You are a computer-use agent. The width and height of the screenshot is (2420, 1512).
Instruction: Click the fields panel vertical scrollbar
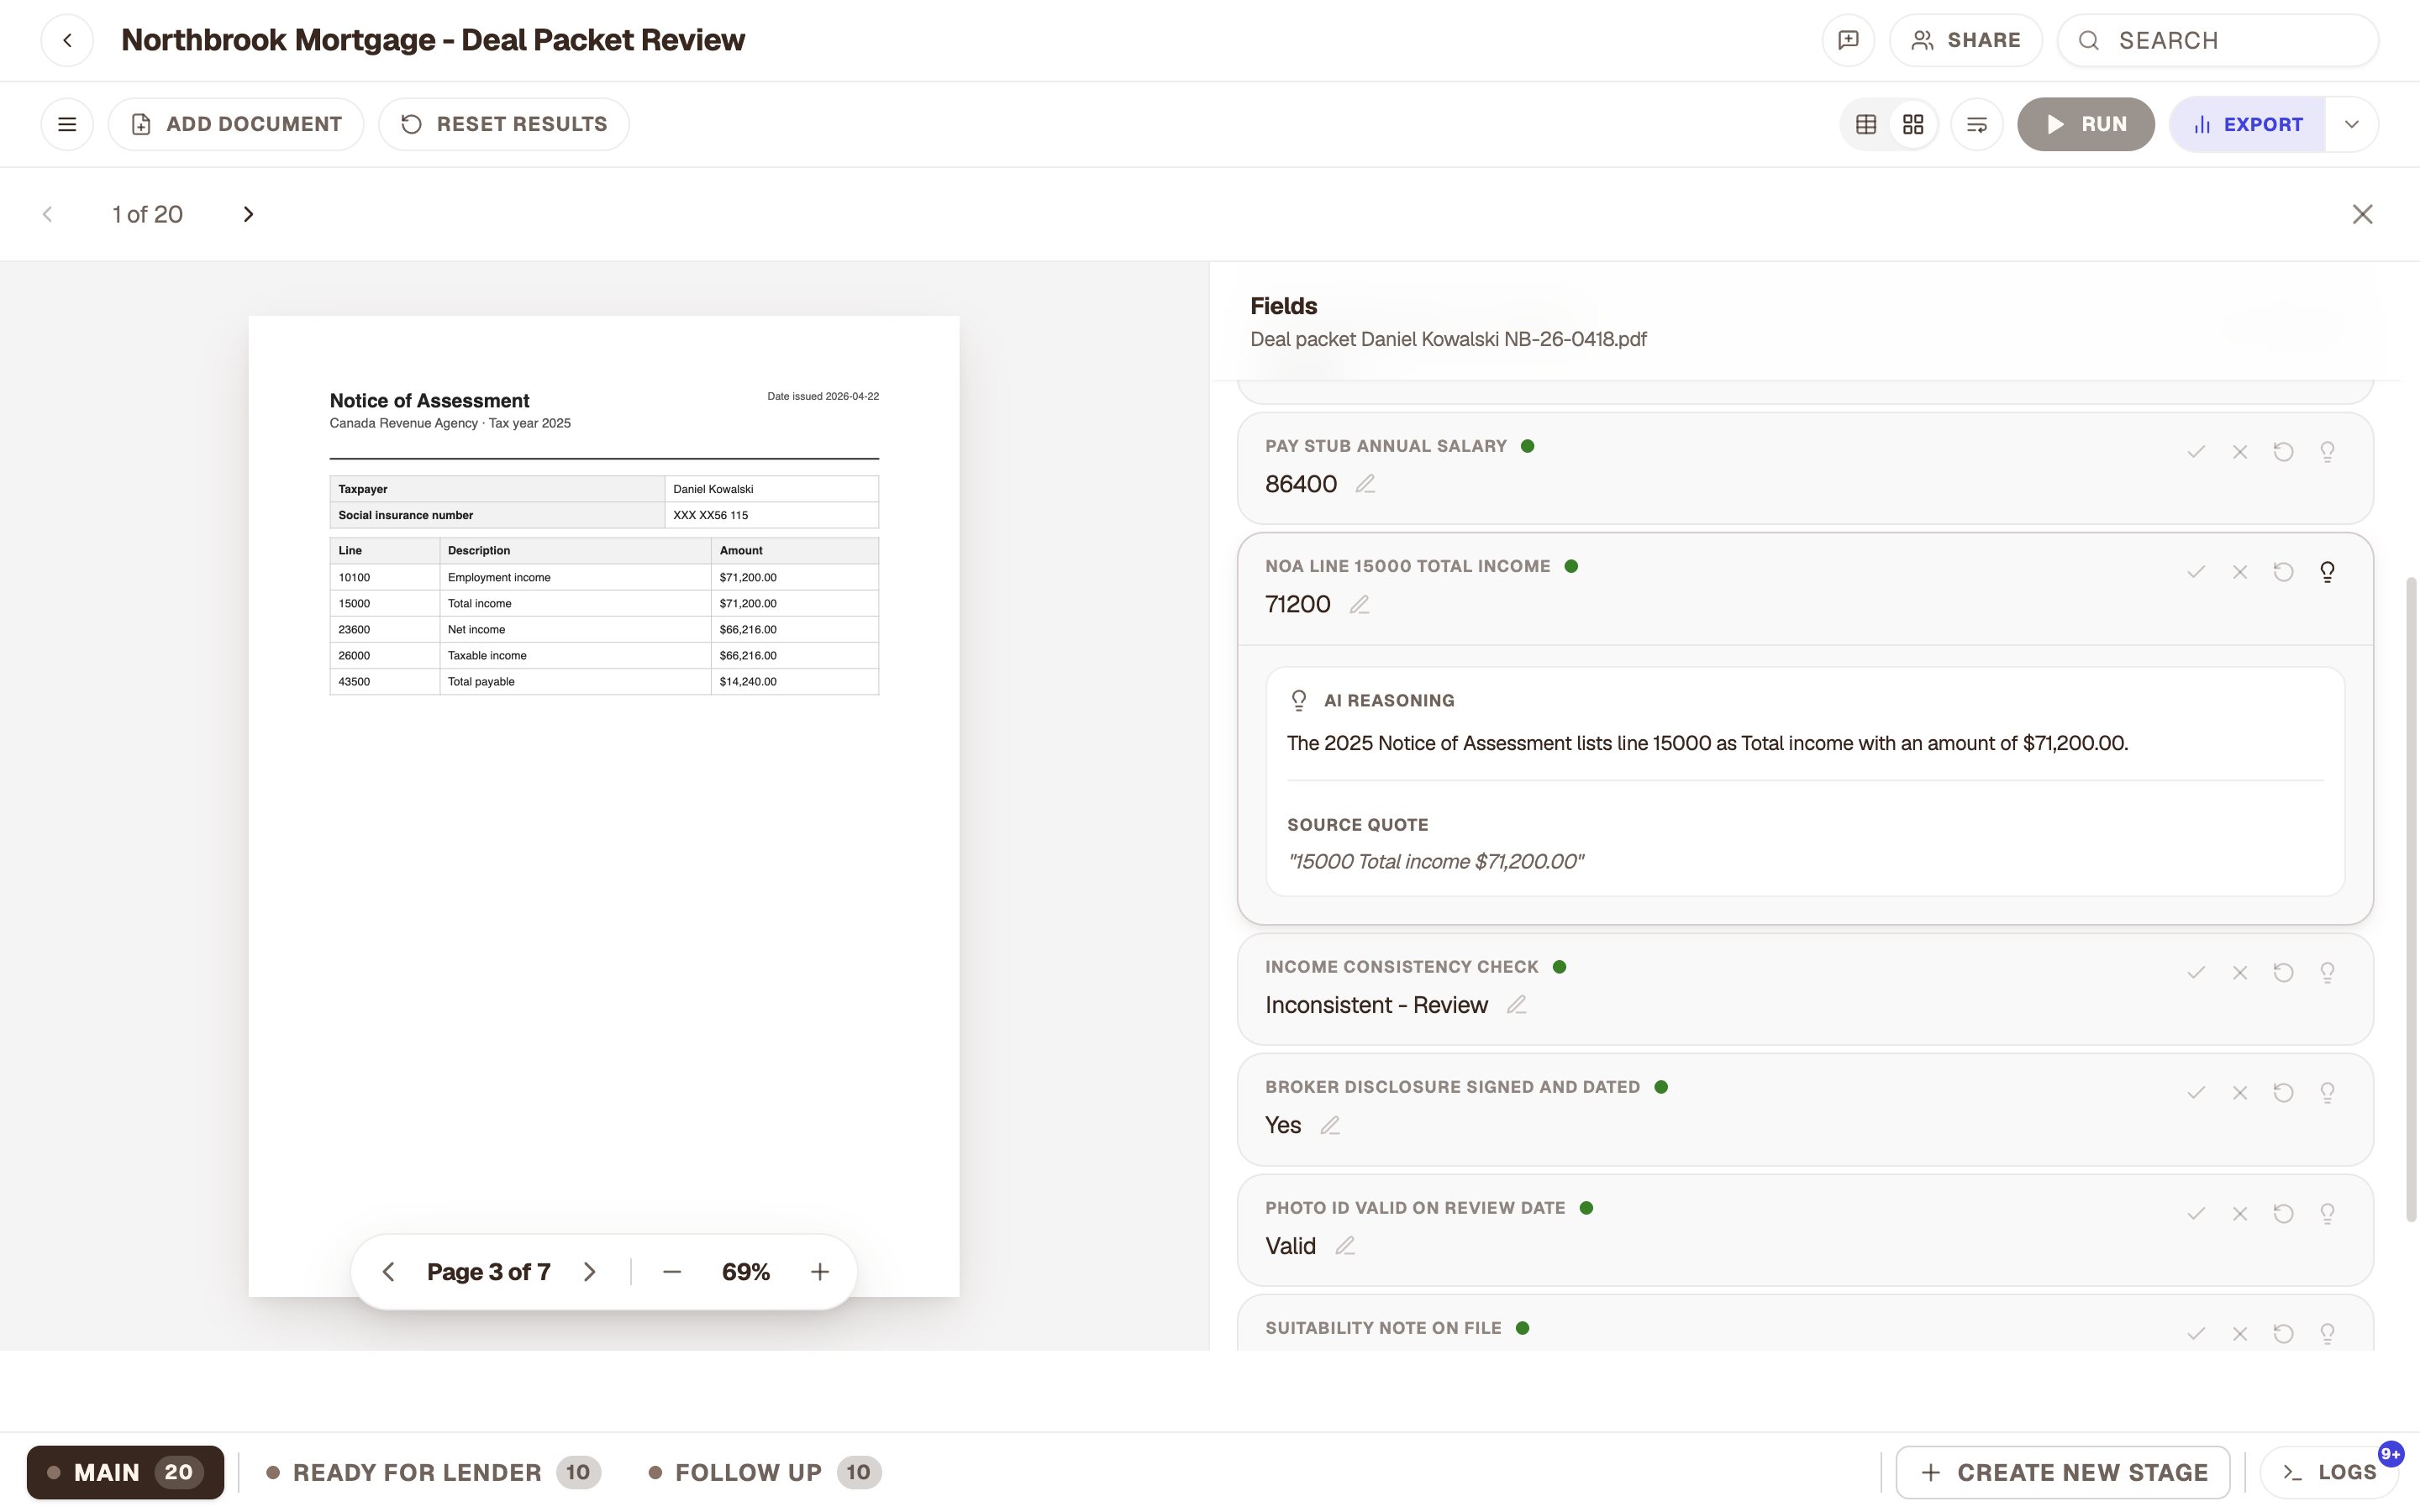(2410, 898)
